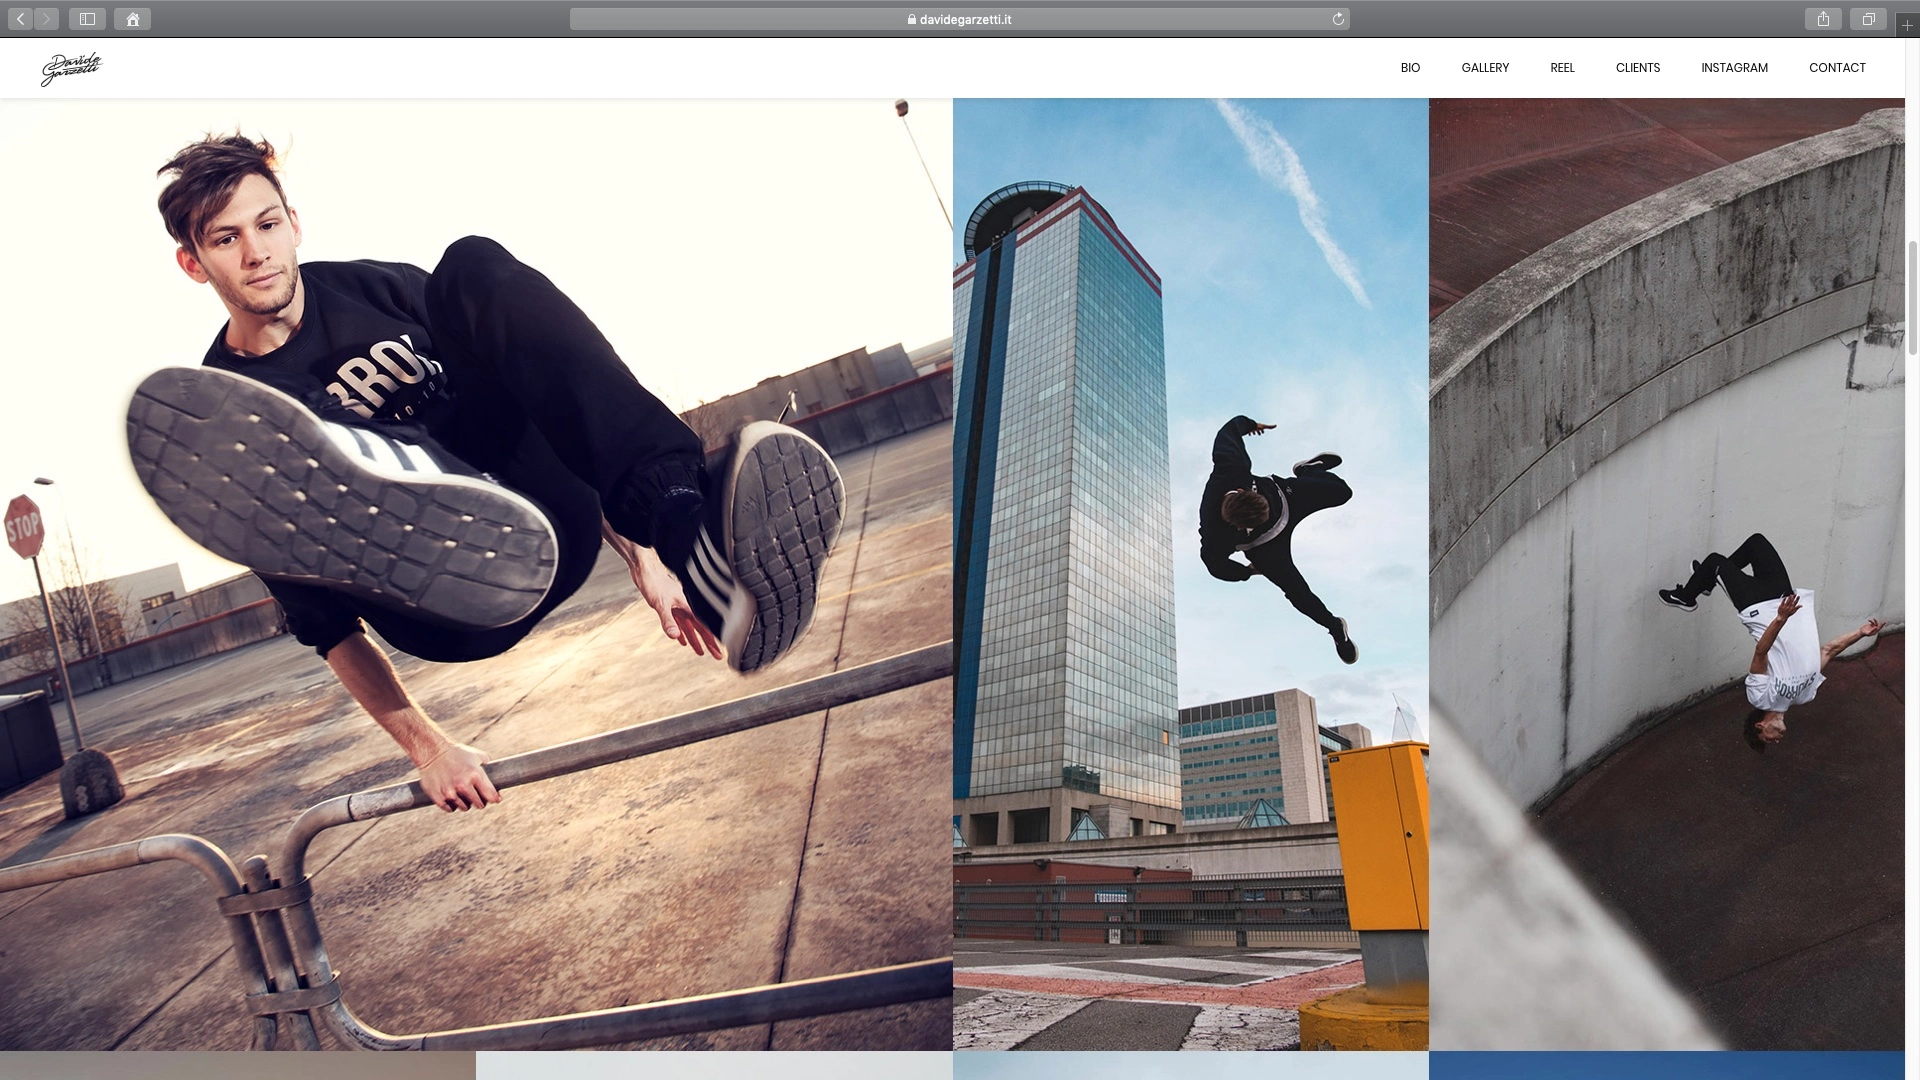
Task: Click the Davide Garzetti signature logo
Action: (x=71, y=68)
